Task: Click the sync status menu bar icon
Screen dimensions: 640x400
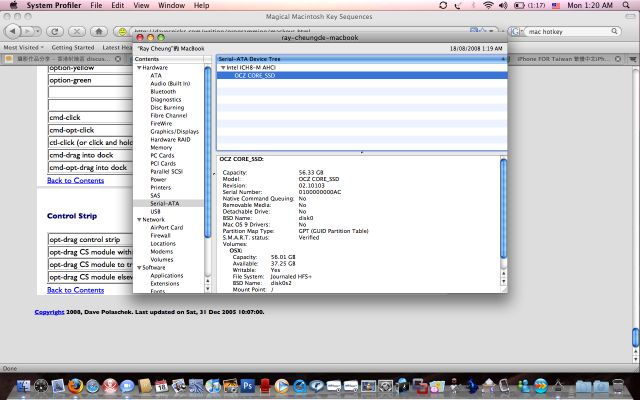Action: pos(443,5)
